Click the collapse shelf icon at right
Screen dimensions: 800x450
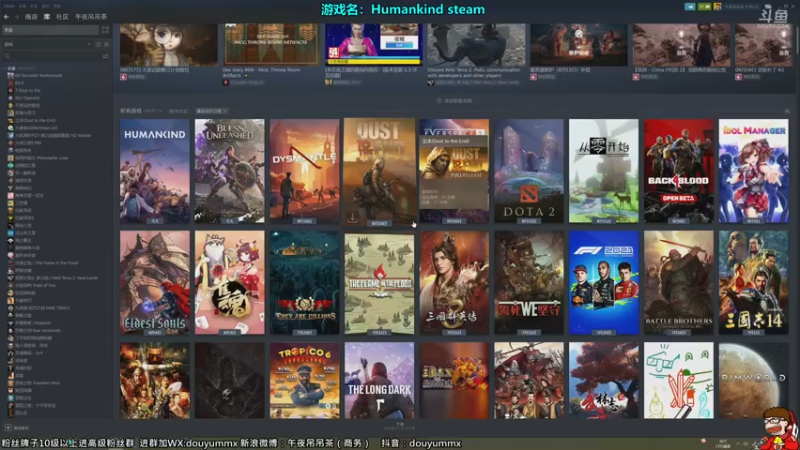click(x=786, y=111)
